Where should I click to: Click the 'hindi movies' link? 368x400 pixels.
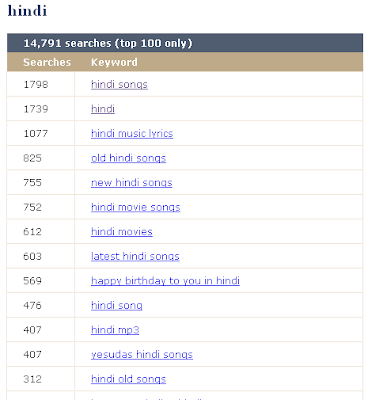pyautogui.click(x=122, y=232)
